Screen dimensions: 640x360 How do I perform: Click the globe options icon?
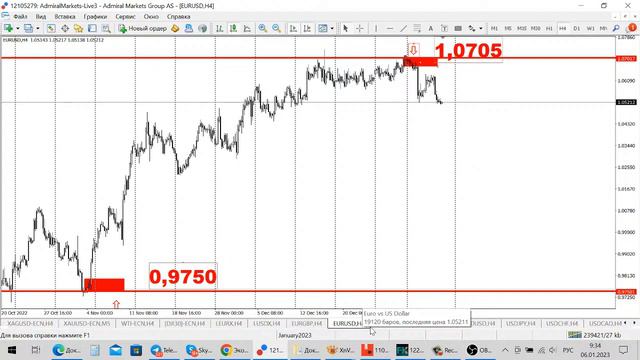tap(202, 28)
